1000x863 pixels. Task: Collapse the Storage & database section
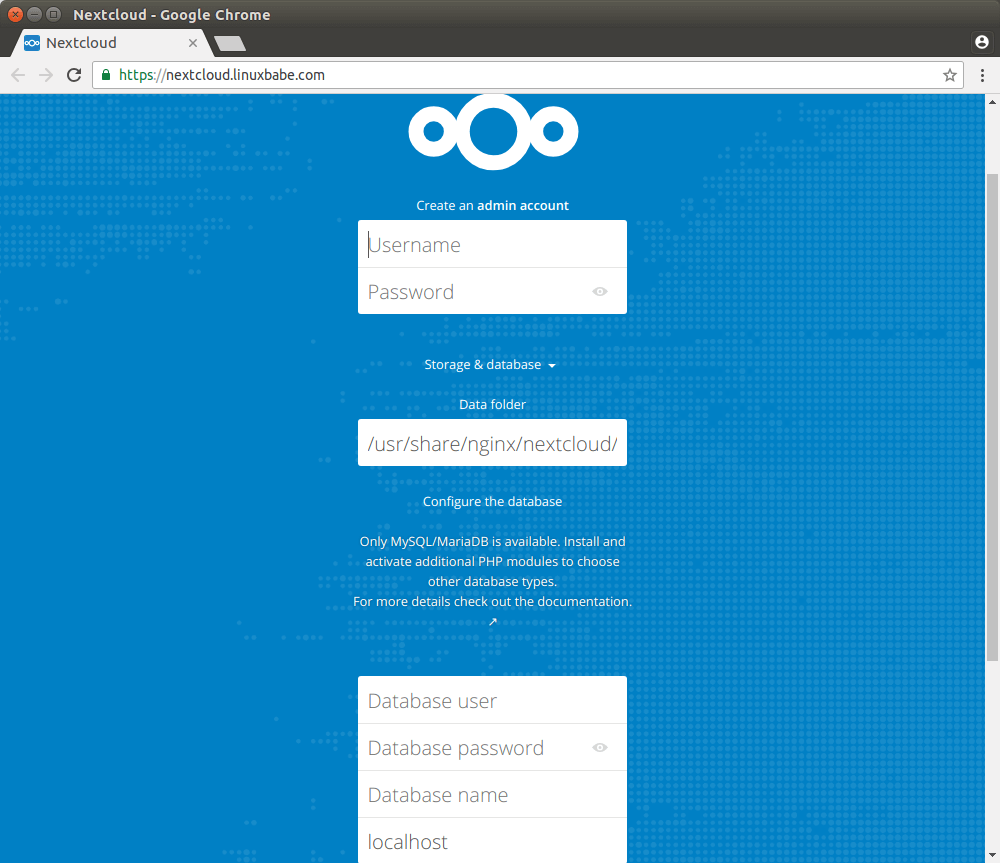pos(490,365)
